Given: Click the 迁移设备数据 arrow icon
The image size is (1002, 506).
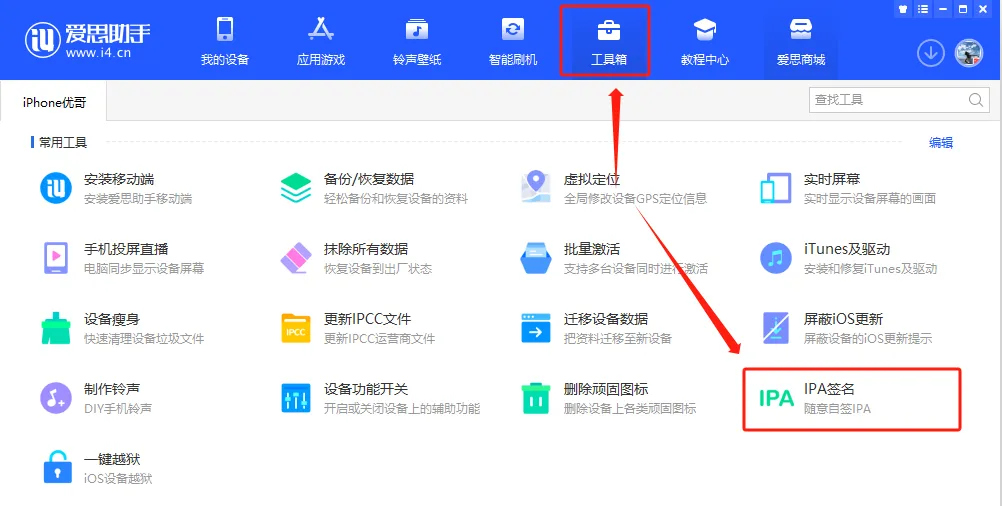Looking at the screenshot, I should tap(536, 328).
